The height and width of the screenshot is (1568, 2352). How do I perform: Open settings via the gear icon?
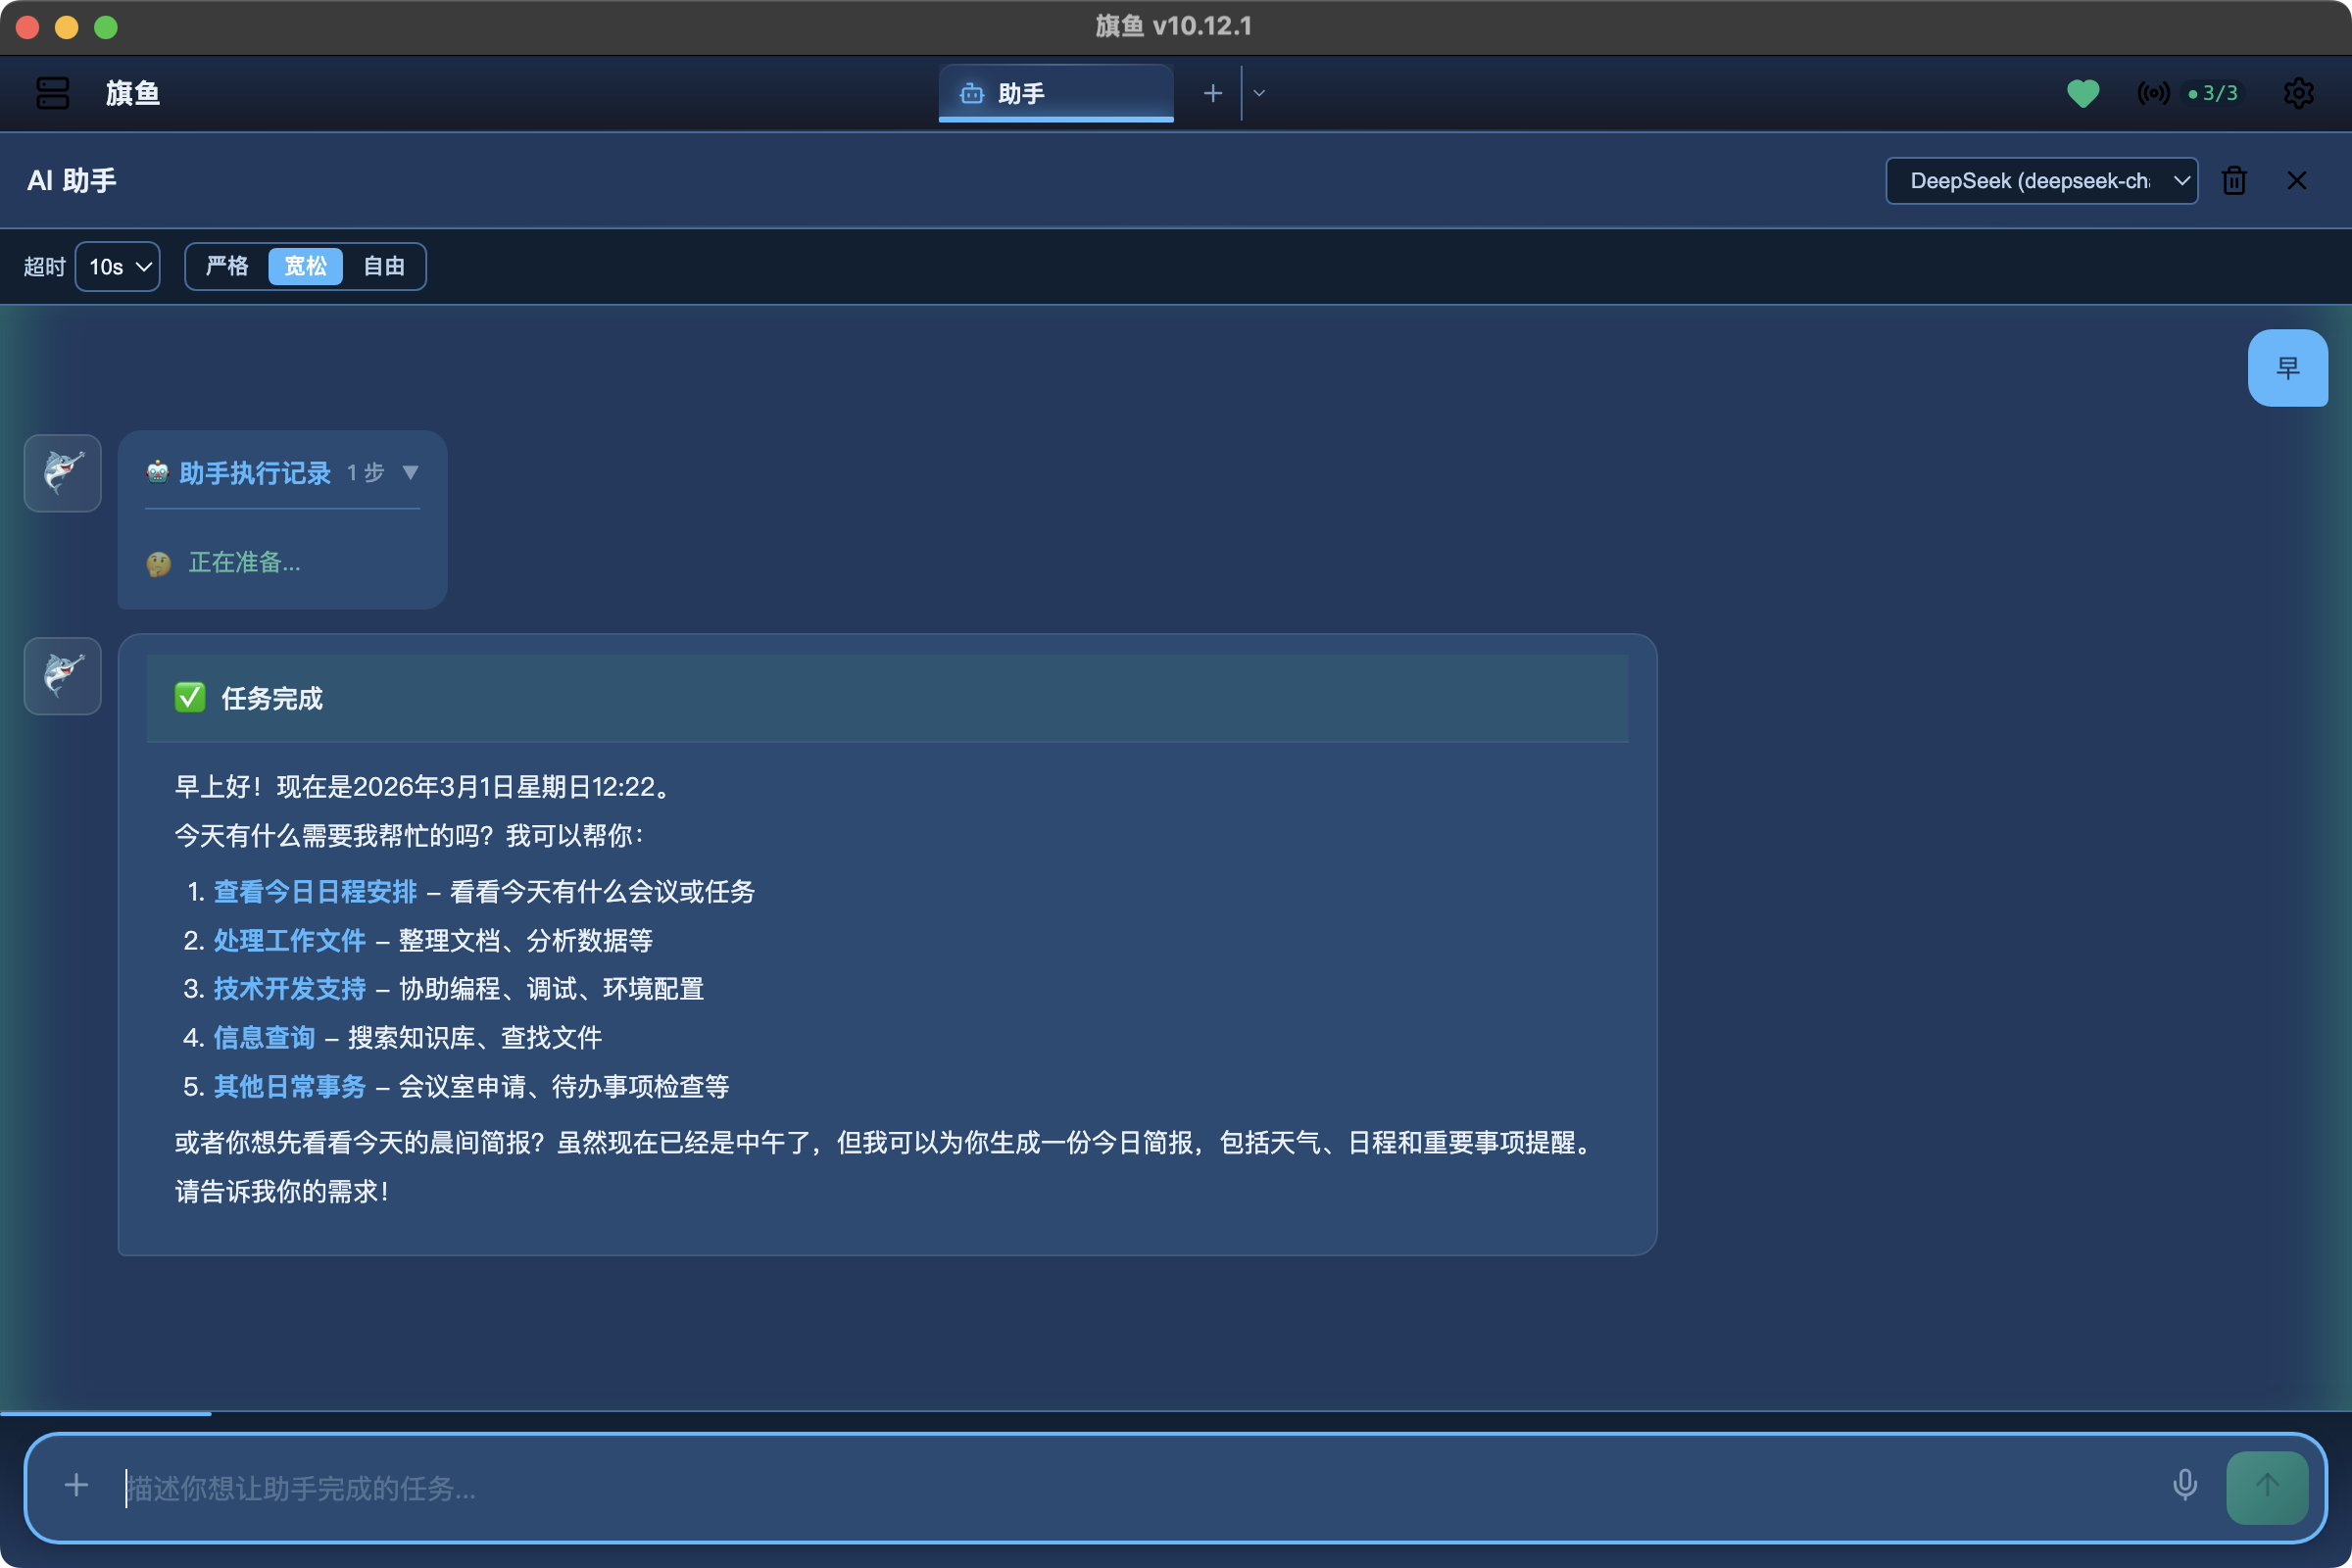[x=2298, y=93]
